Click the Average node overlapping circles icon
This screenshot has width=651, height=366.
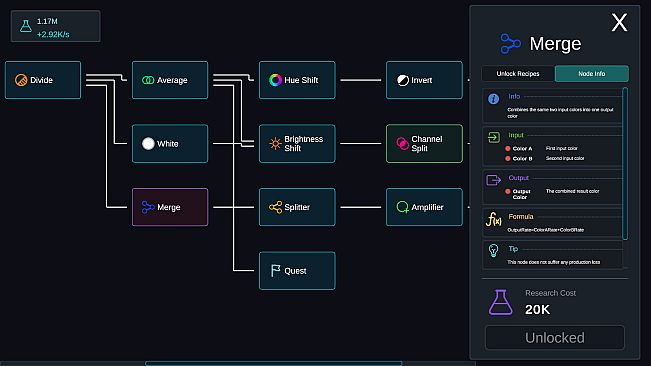(x=148, y=80)
